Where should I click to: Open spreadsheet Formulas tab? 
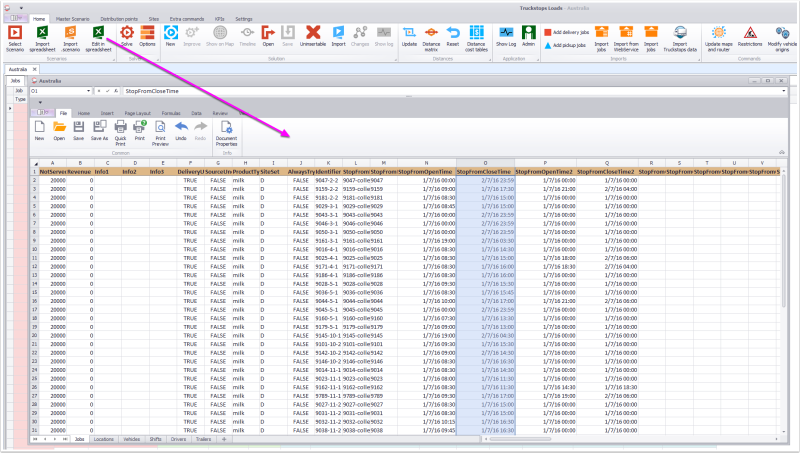171,113
